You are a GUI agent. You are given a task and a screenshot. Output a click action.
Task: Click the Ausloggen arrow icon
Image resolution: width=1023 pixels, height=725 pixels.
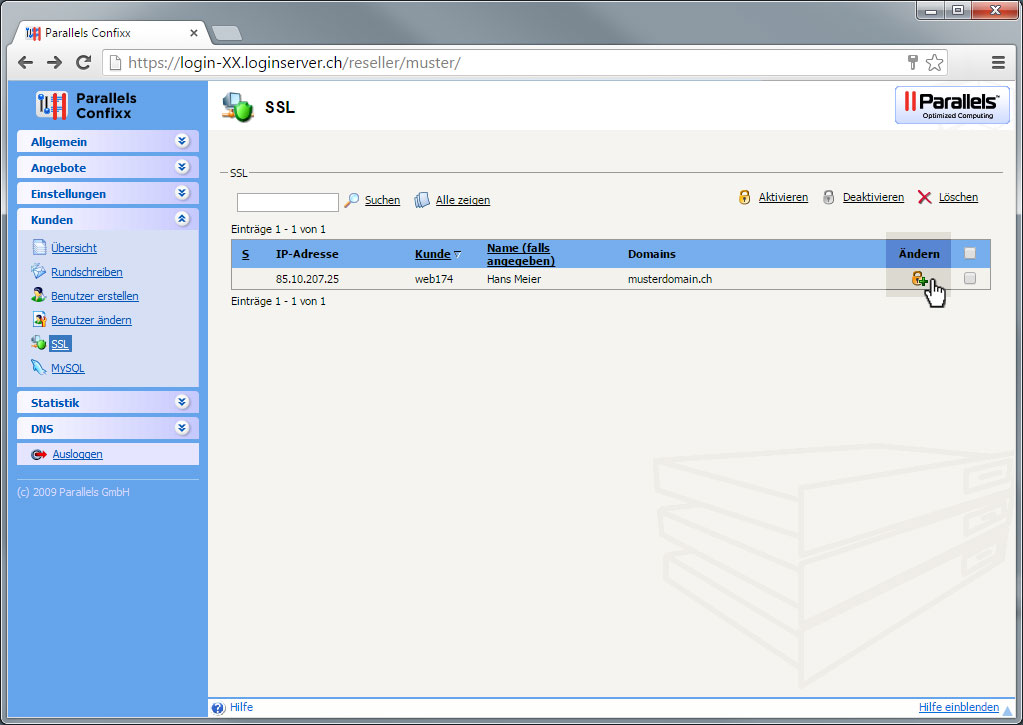(x=39, y=454)
